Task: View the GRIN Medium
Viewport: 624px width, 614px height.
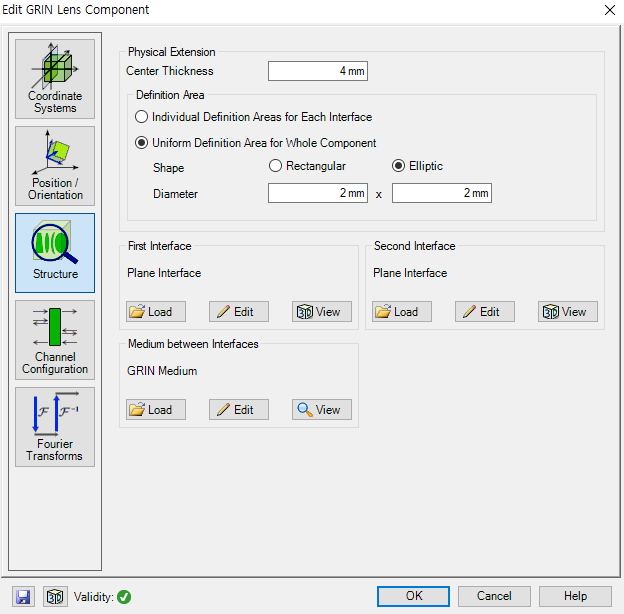Action: [322, 409]
